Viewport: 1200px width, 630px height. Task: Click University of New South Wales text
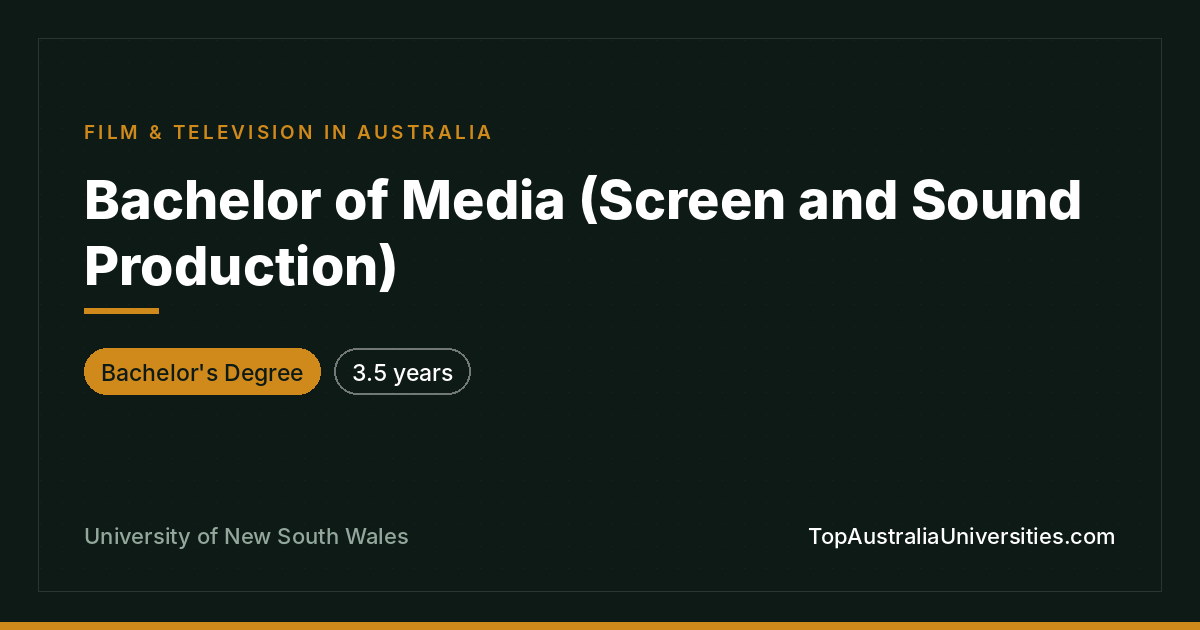[246, 536]
